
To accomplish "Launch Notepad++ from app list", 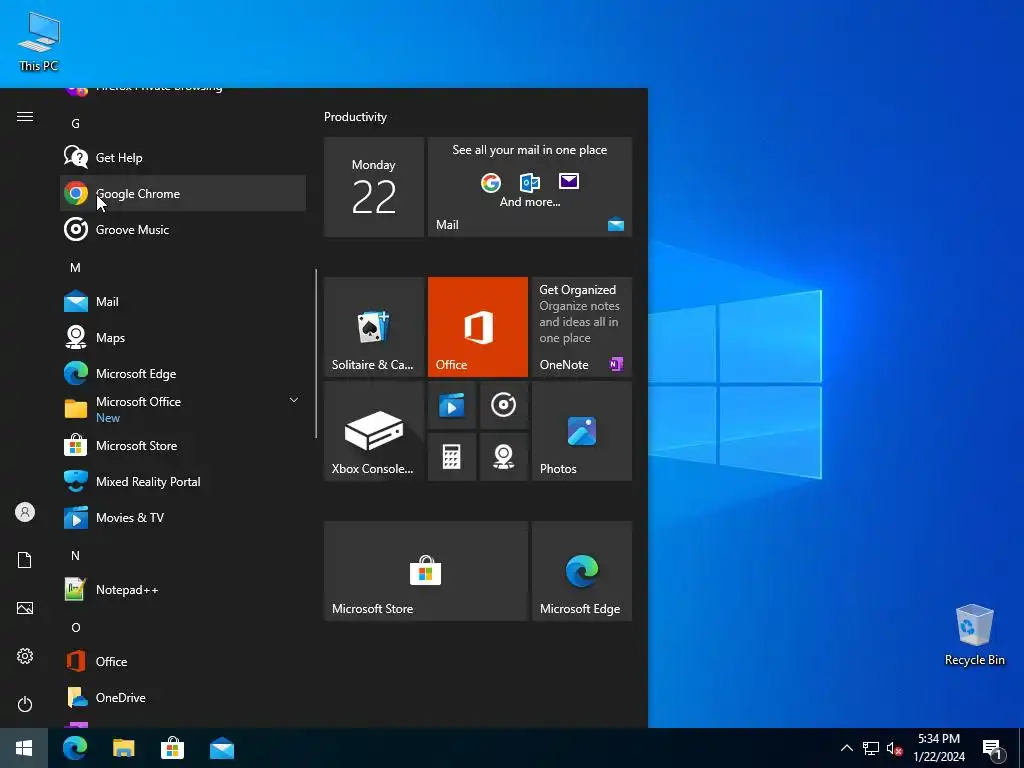I will point(183,589).
